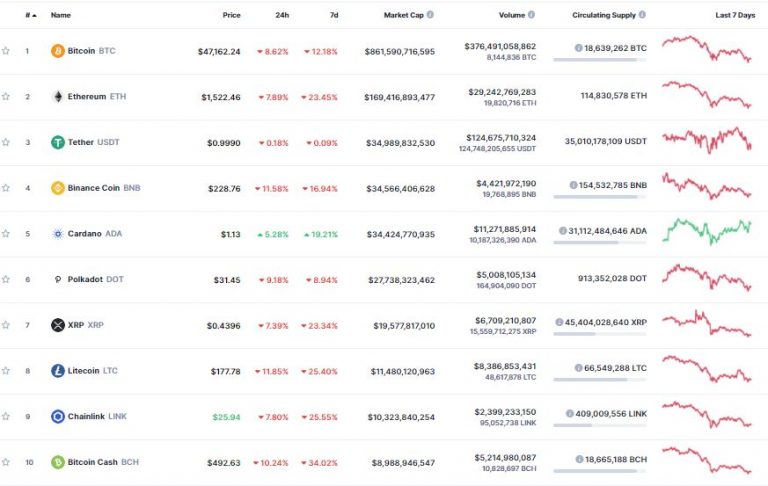Open Cardano ADA coin page link

pos(95,234)
